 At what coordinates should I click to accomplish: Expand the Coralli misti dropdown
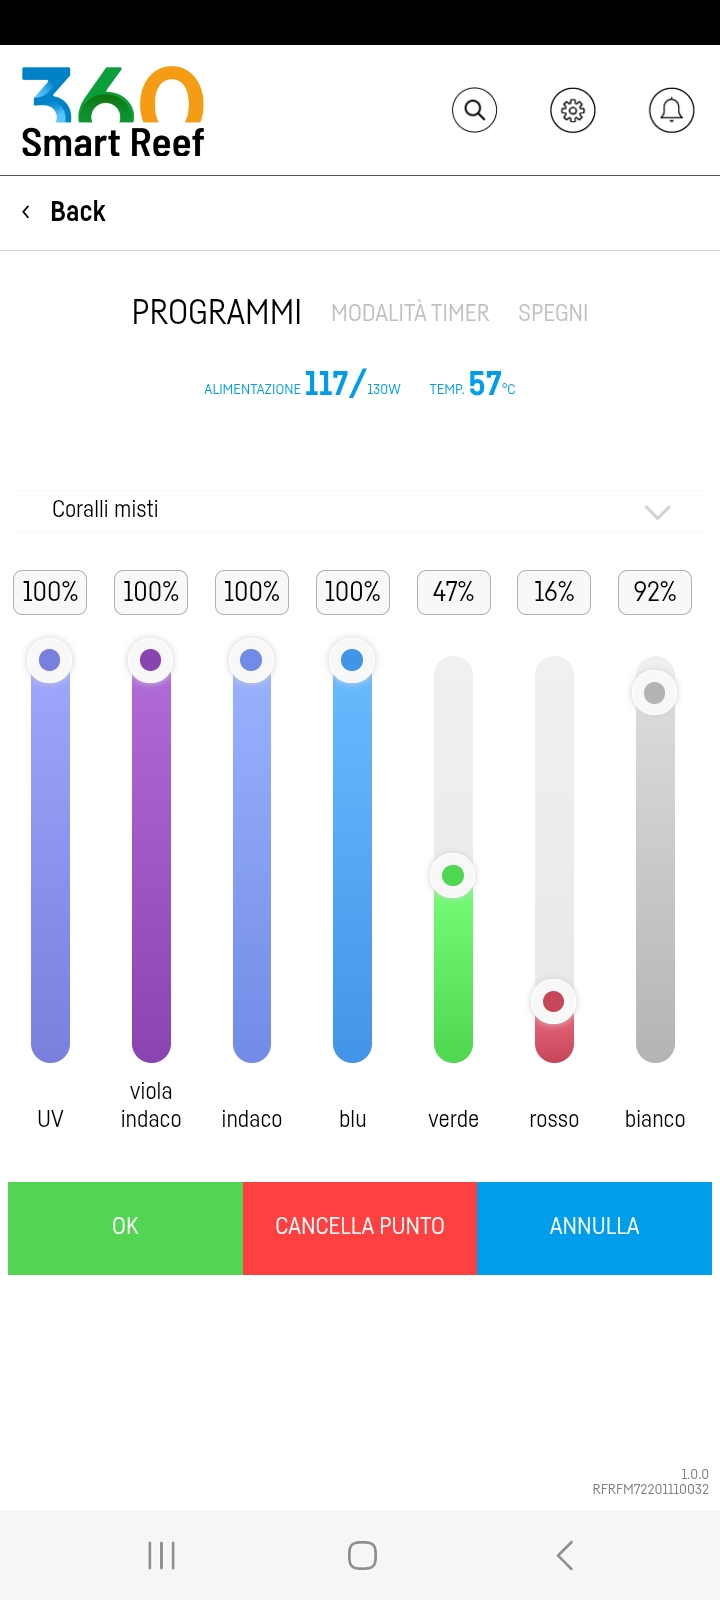656,512
